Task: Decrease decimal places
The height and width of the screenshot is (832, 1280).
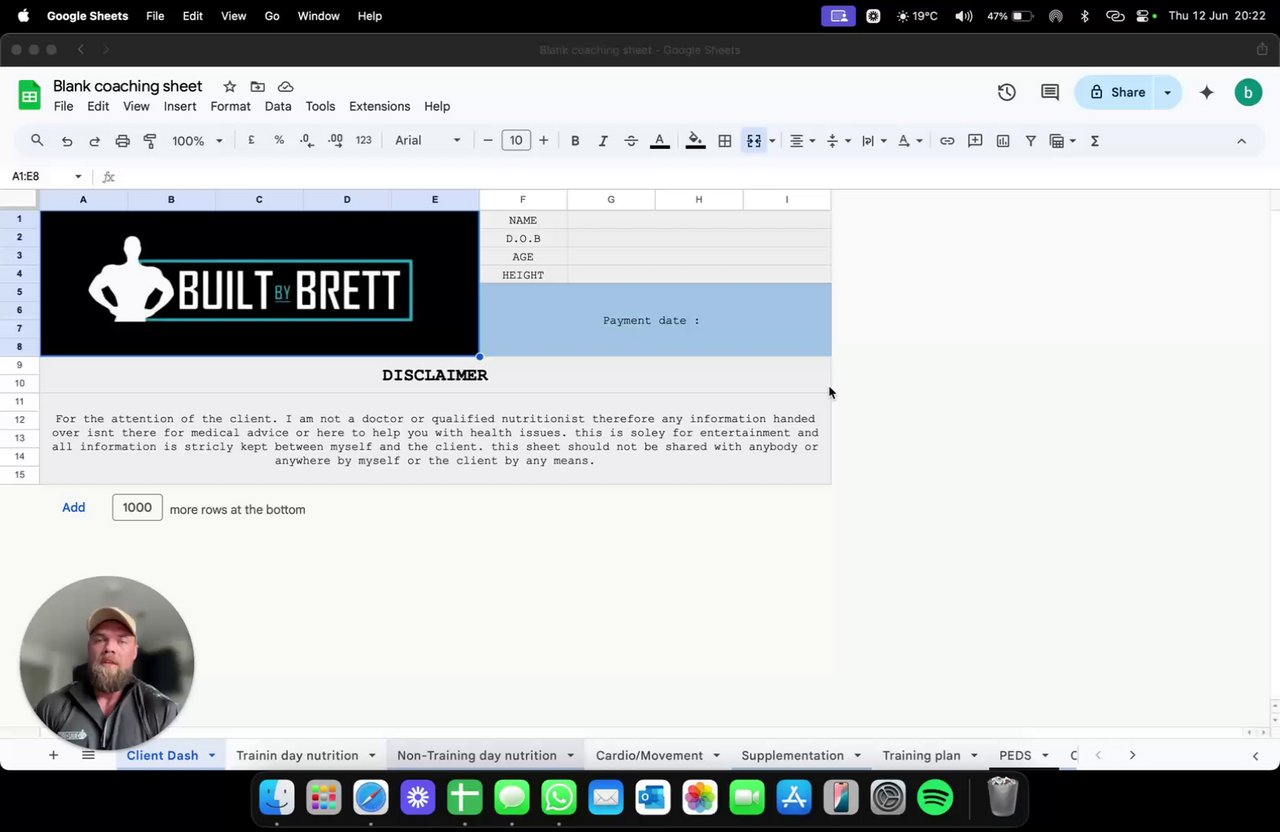Action: click(x=307, y=141)
